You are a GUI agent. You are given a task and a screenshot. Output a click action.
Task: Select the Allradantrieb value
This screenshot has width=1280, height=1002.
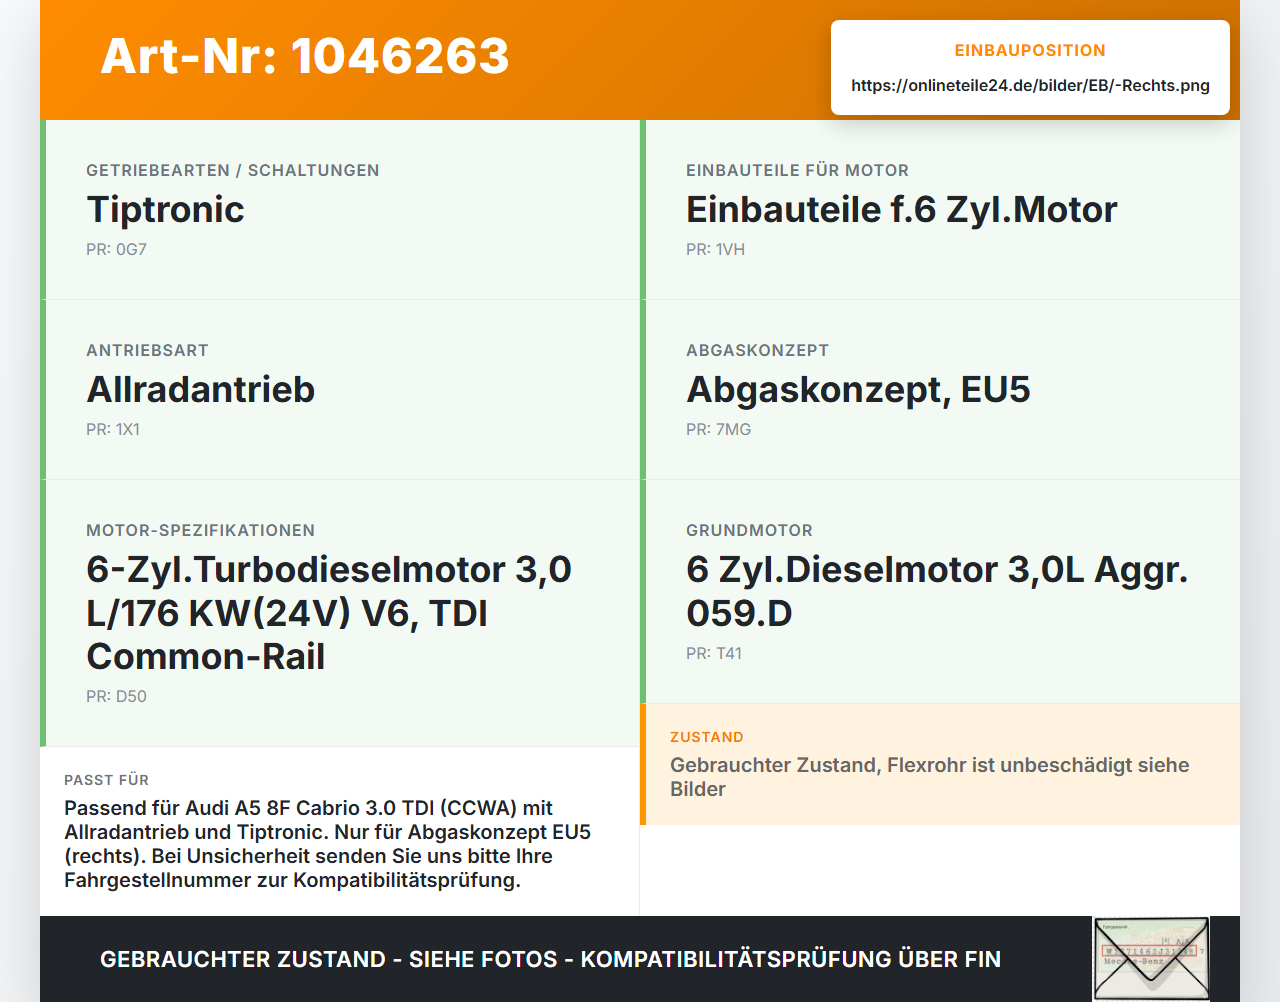(200, 389)
